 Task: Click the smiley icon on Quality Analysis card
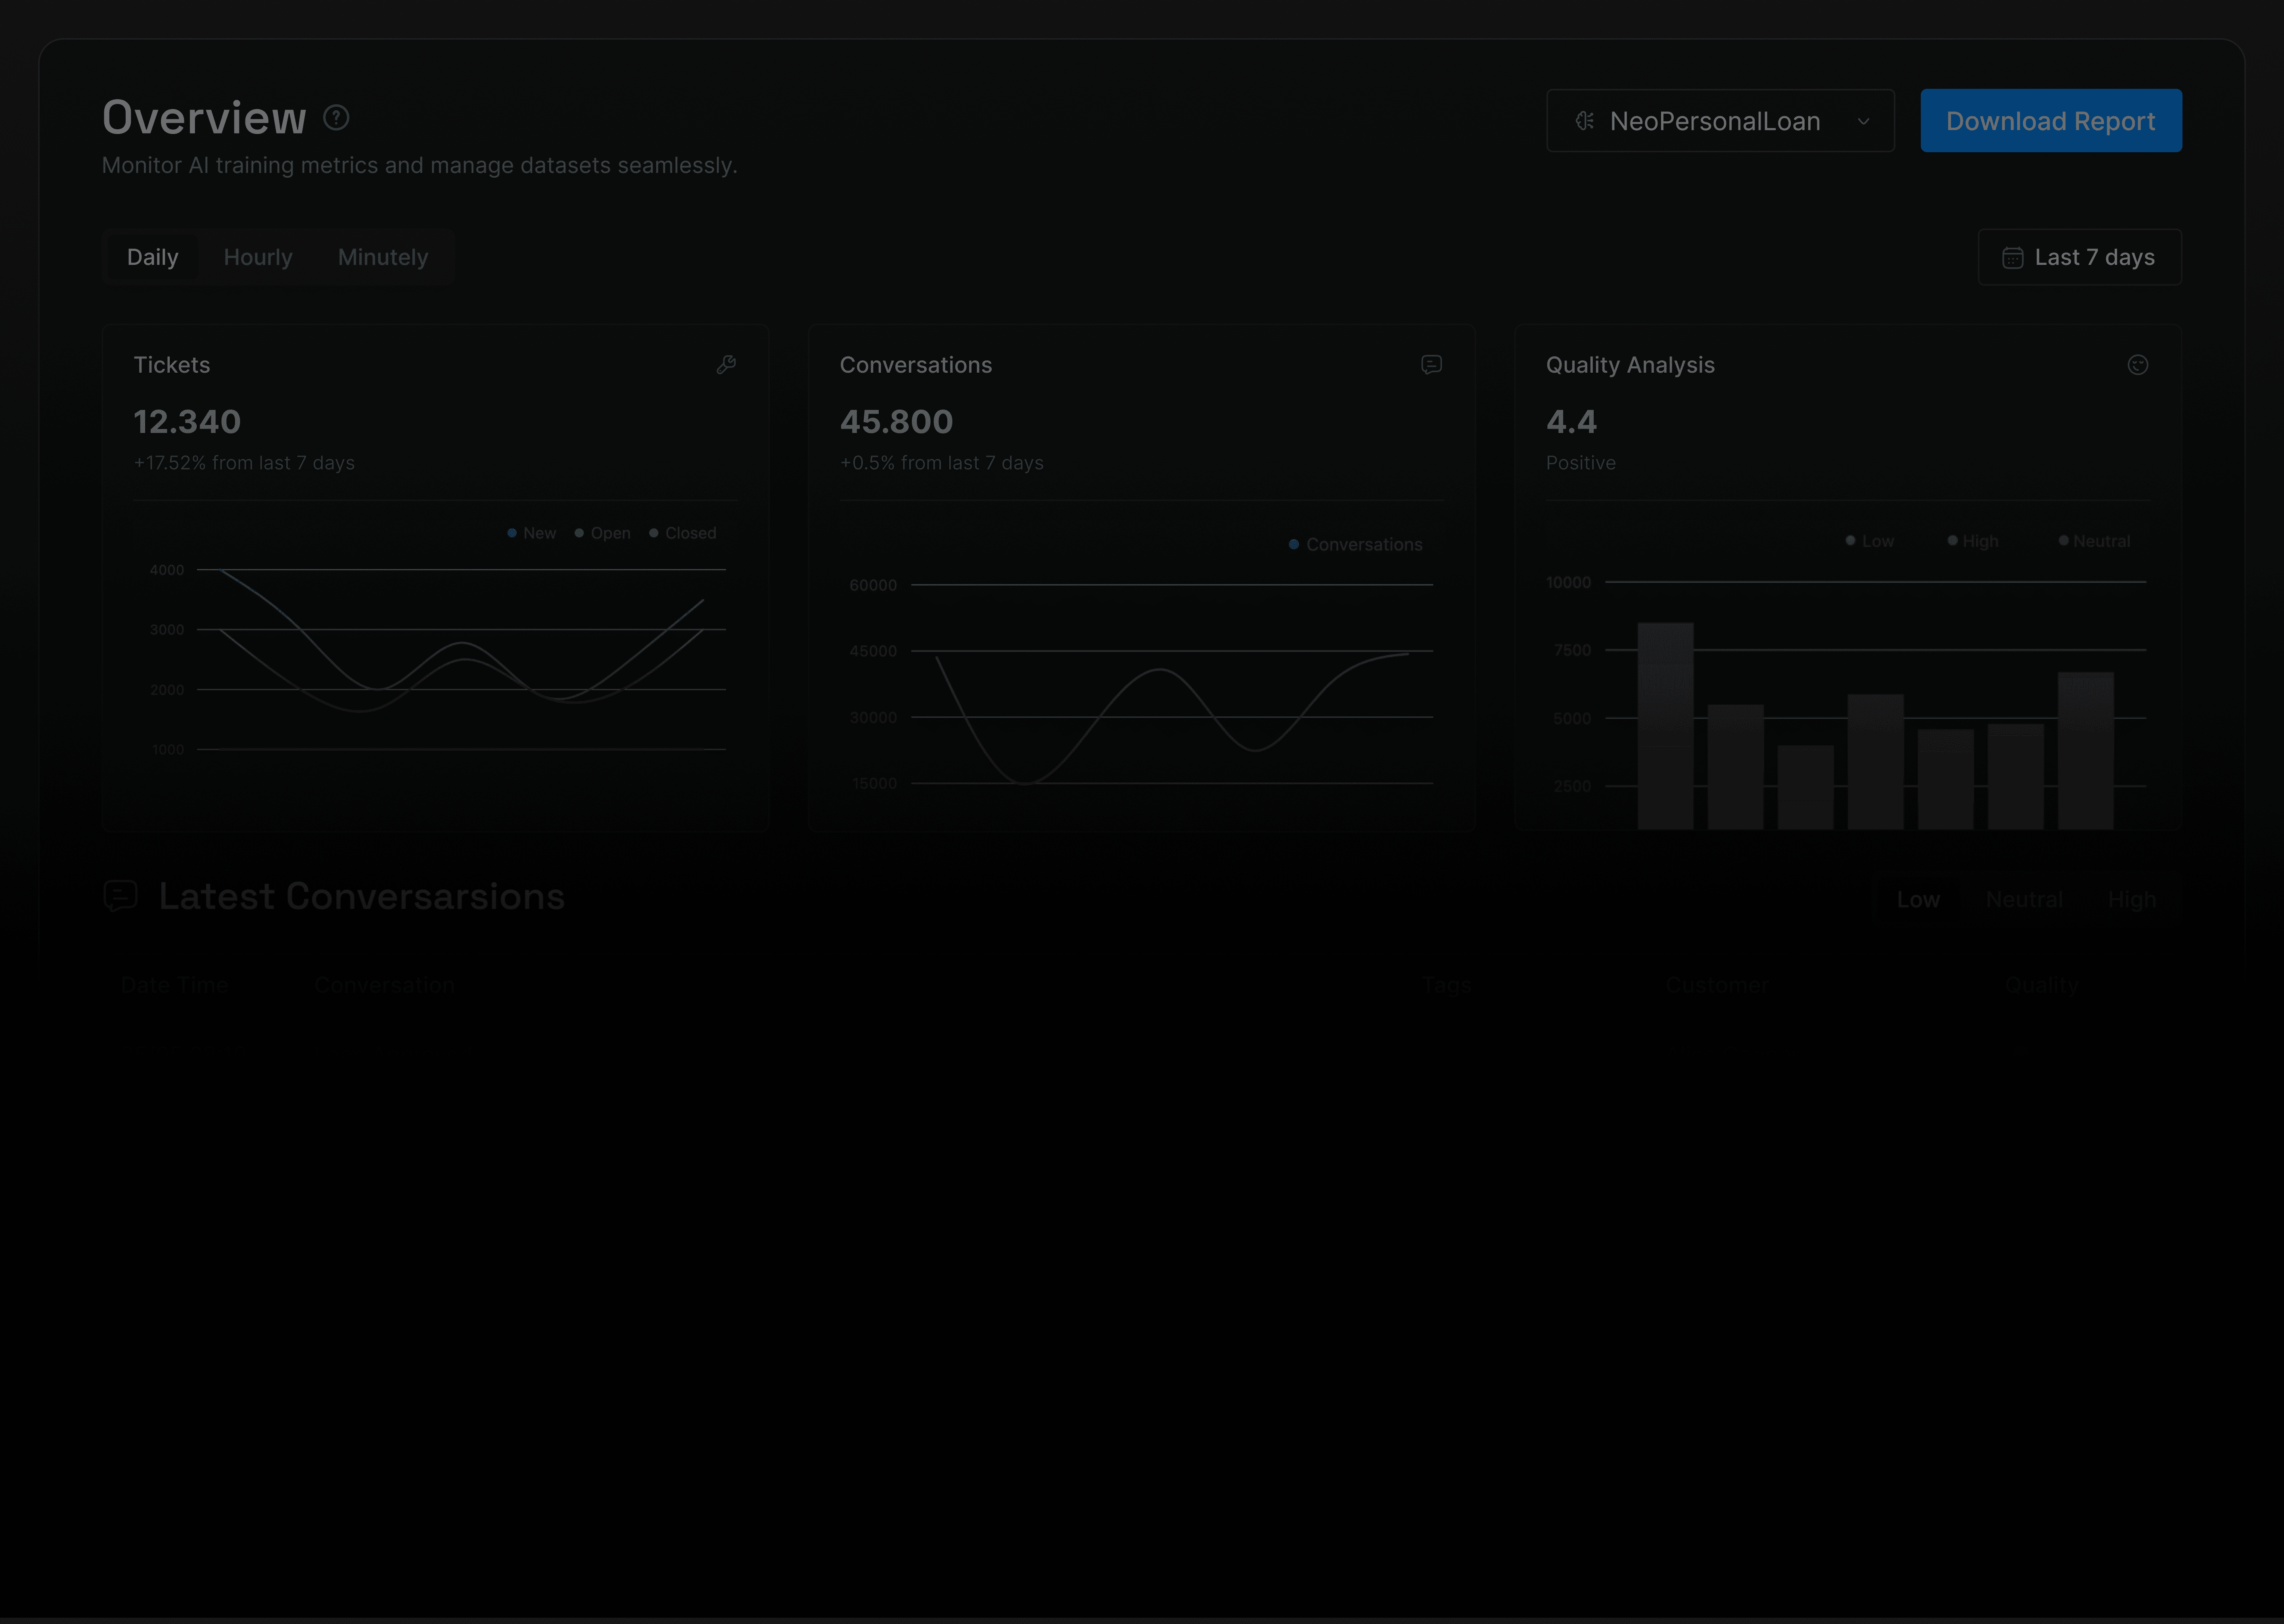[x=2138, y=365]
